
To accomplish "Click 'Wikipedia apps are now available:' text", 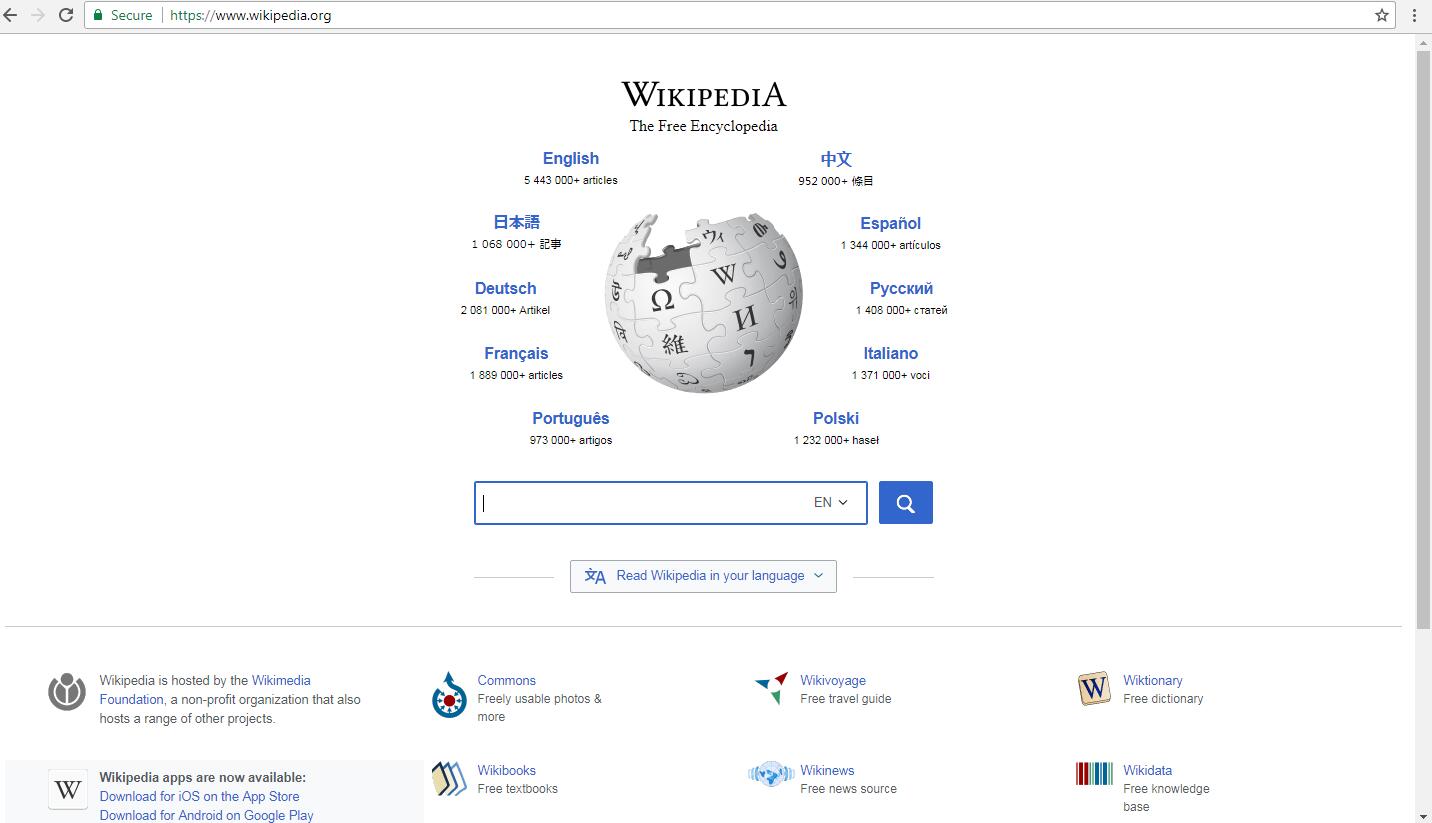I will click(x=203, y=777).
